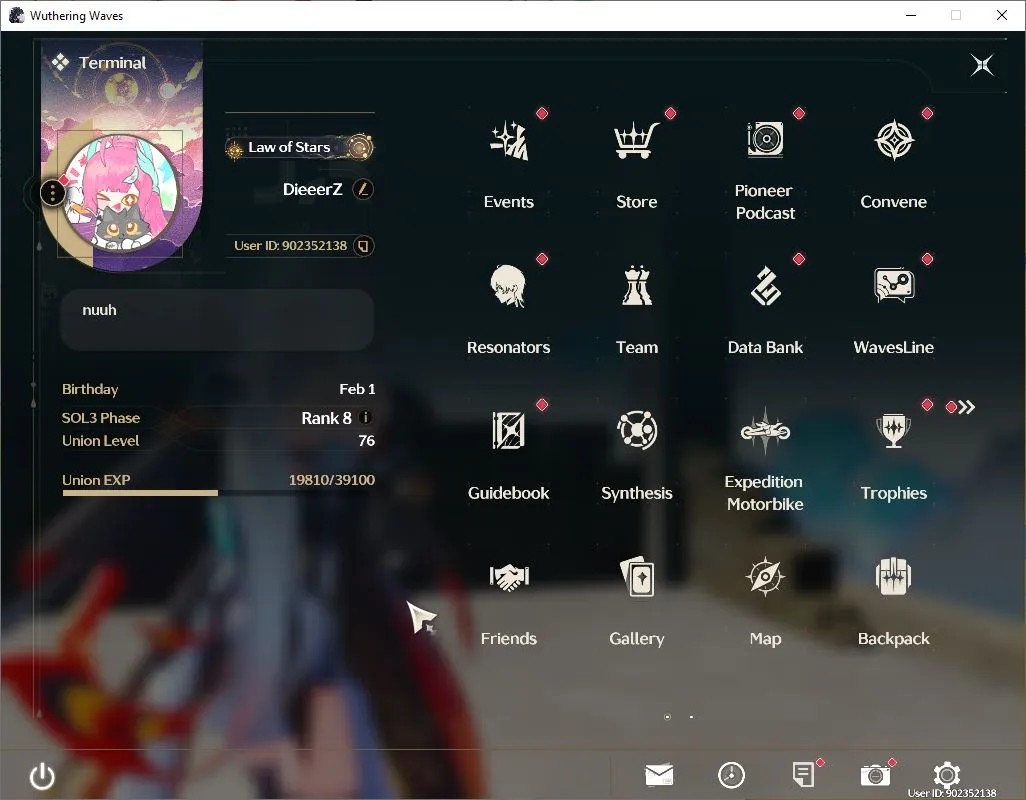This screenshot has width=1026, height=800.
Task: Open the Store shopping cart icon
Action: [x=636, y=140]
